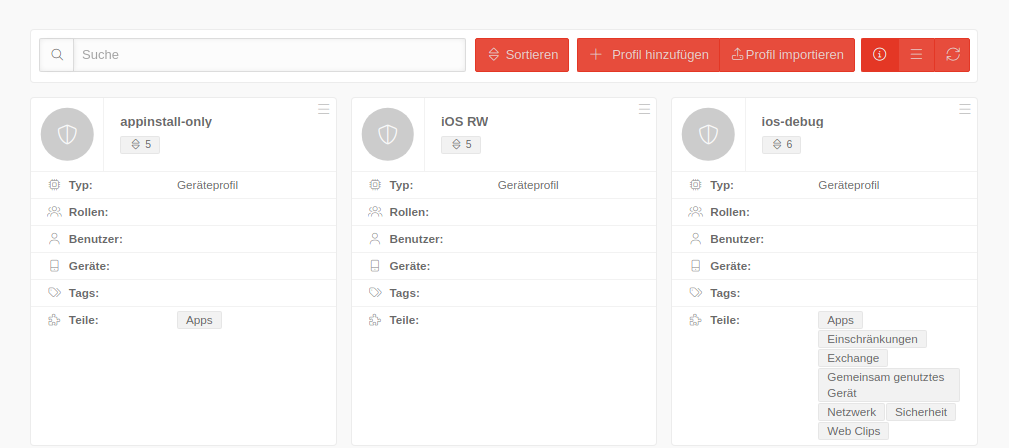This screenshot has height=448, width=1009.
Task: Click the search magnifier icon
Action: pyautogui.click(x=57, y=55)
